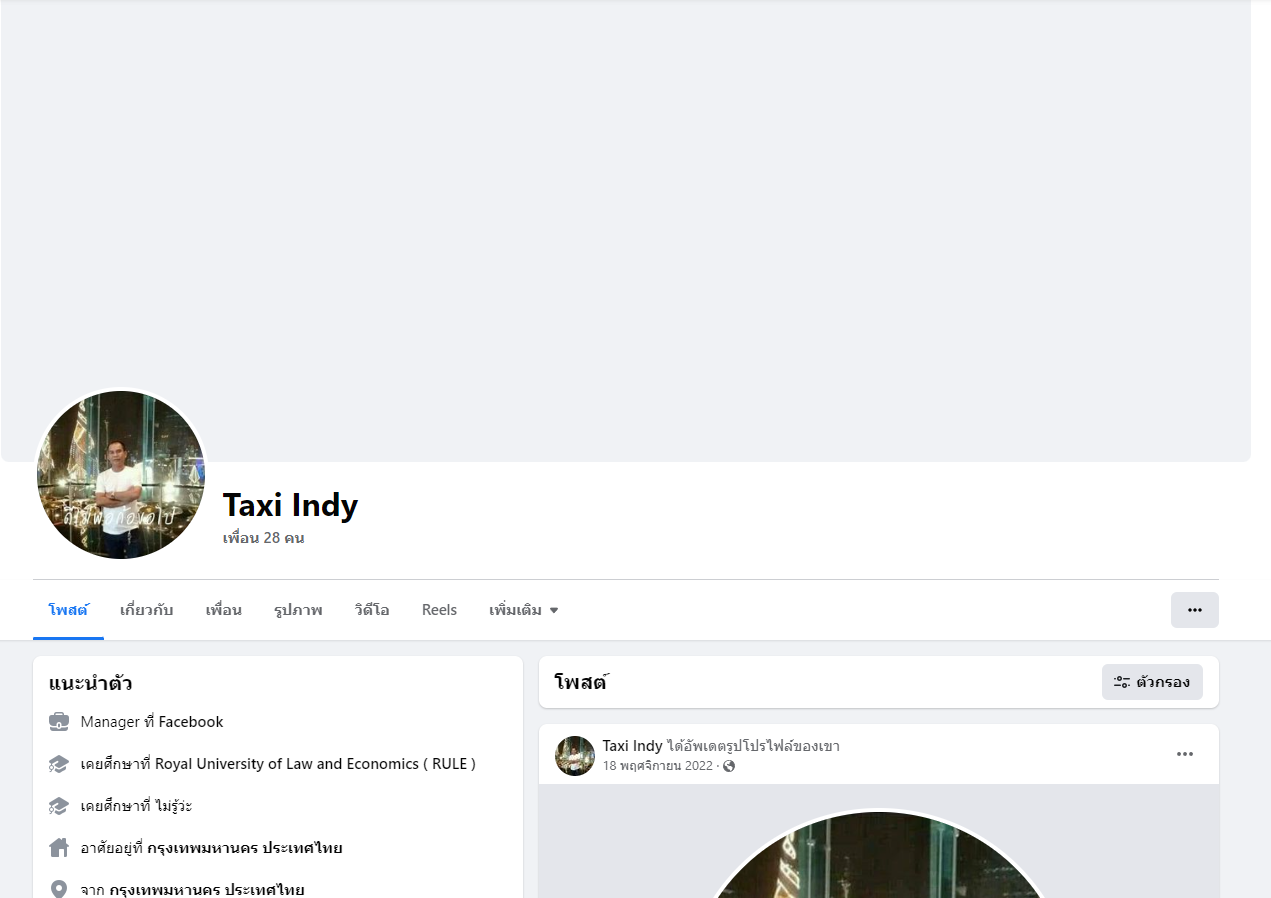Open Taxi Indy's large profile picture
The image size is (1271, 898).
coord(121,474)
